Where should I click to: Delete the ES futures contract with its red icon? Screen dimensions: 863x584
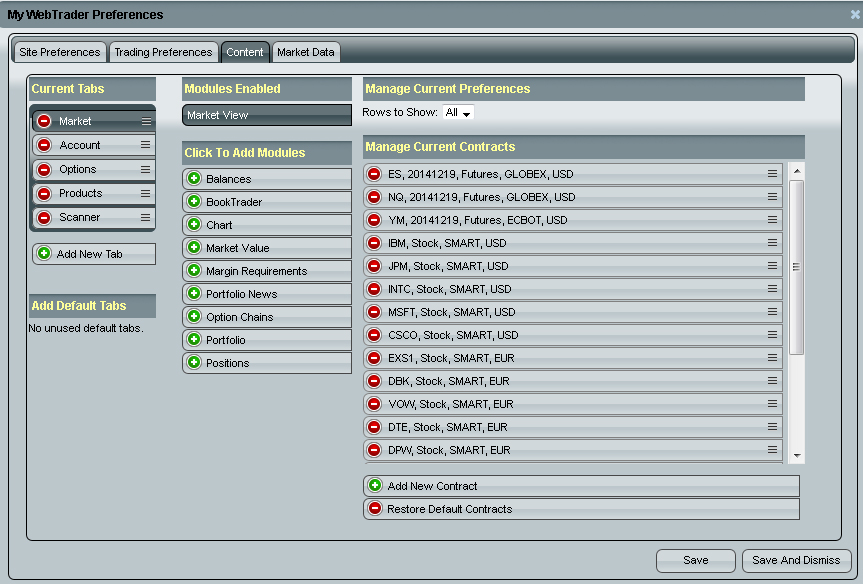click(375, 174)
